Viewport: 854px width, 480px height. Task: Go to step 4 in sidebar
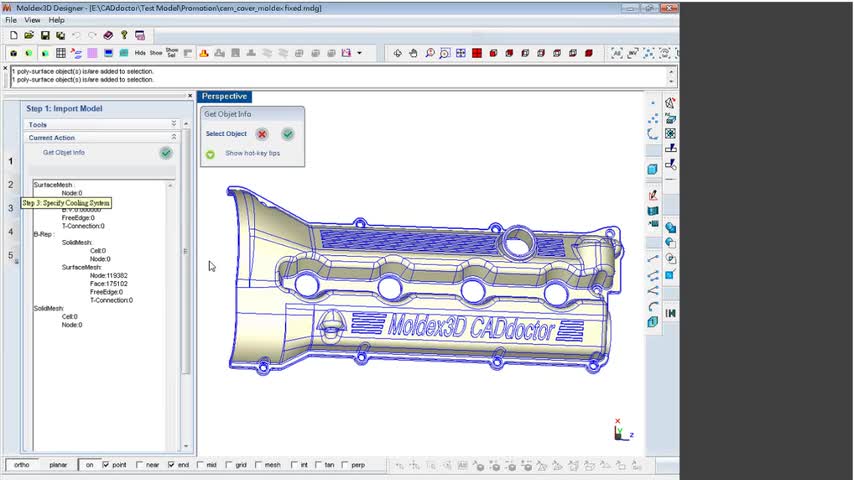pyautogui.click(x=11, y=232)
